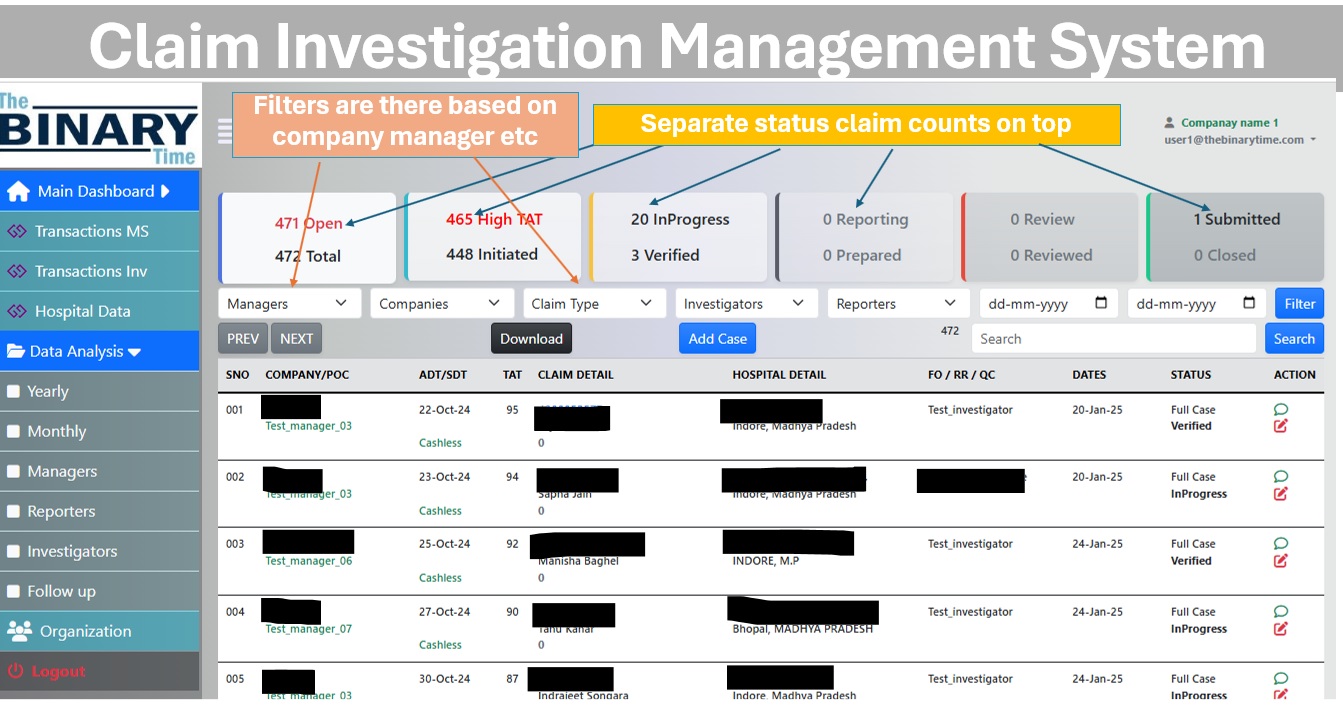The image size is (1343, 721).
Task: Click inside the Search field
Action: tap(1113, 338)
